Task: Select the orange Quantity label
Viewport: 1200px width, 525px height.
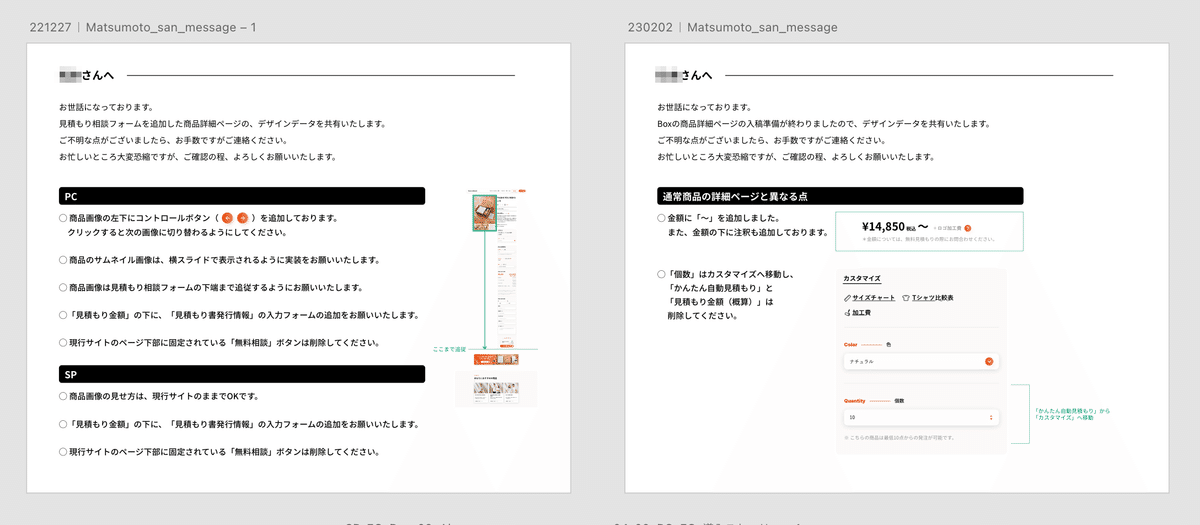Action: point(855,399)
